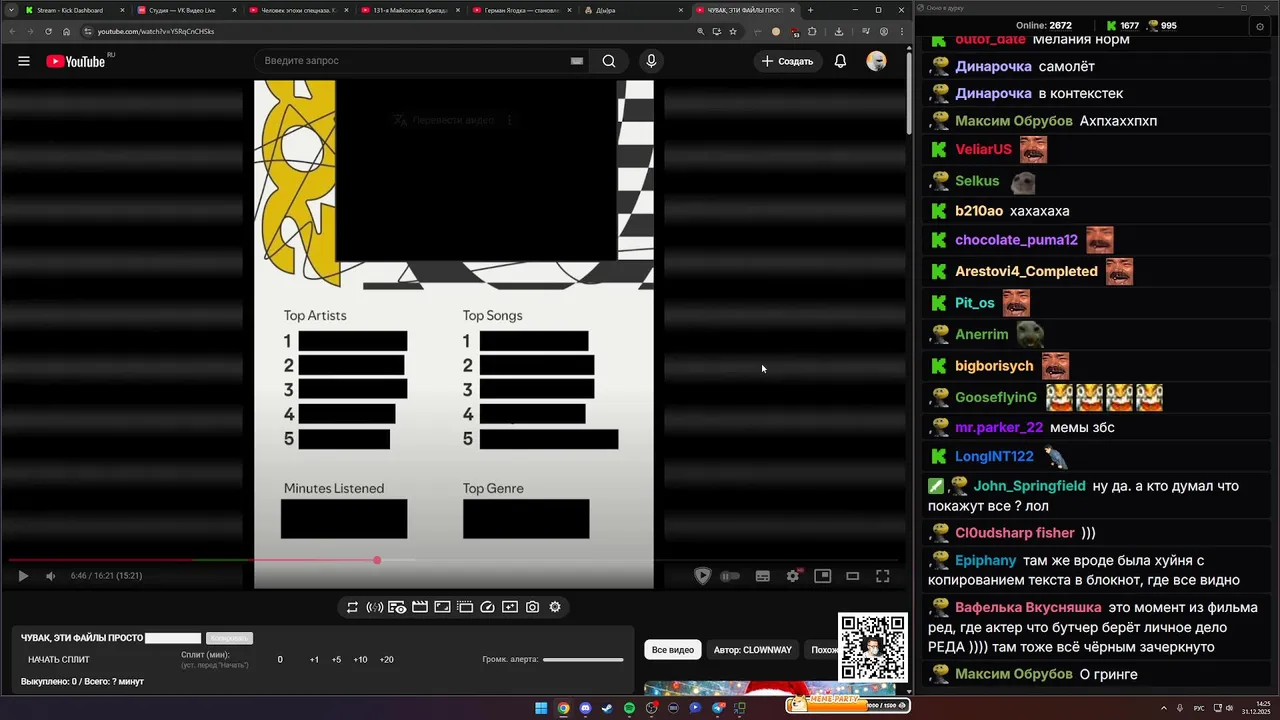This screenshot has height=720, width=1280.
Task: Take a screenshot with the camera icon
Action: (532, 607)
